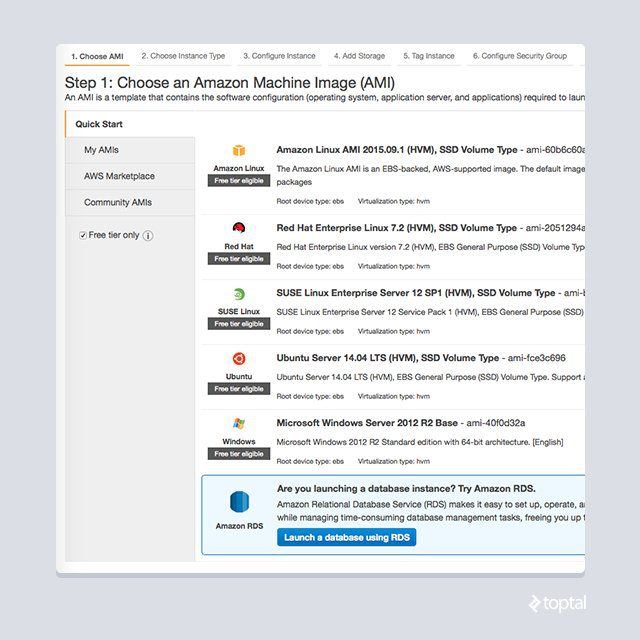This screenshot has width=640, height=640.
Task: Click the Red Hat logo icon
Action: [239, 228]
